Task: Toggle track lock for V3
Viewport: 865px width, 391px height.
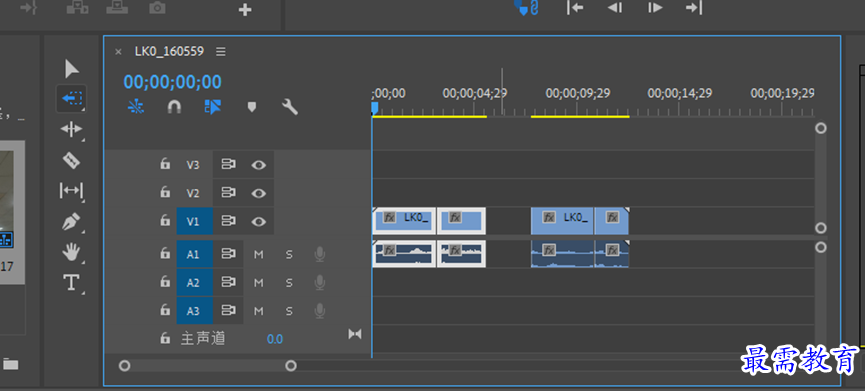Action: coord(165,164)
